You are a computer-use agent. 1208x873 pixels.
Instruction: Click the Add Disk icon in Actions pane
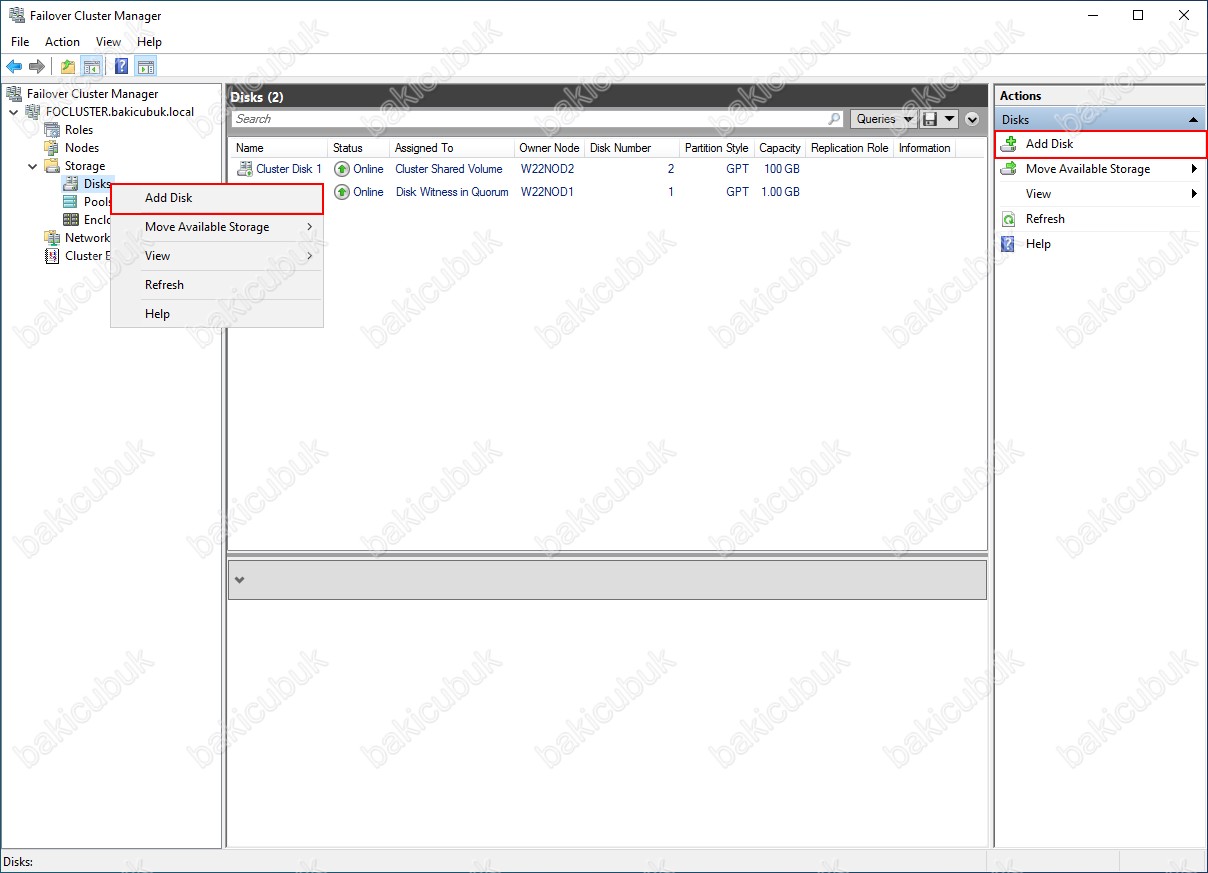coord(1009,144)
